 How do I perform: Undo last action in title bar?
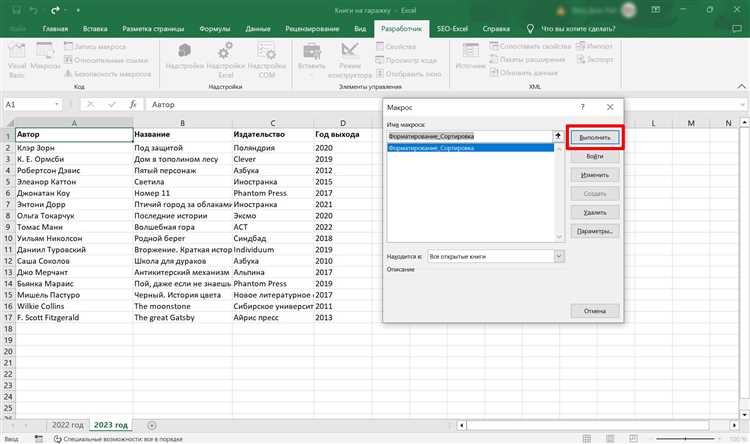[x=34, y=10]
